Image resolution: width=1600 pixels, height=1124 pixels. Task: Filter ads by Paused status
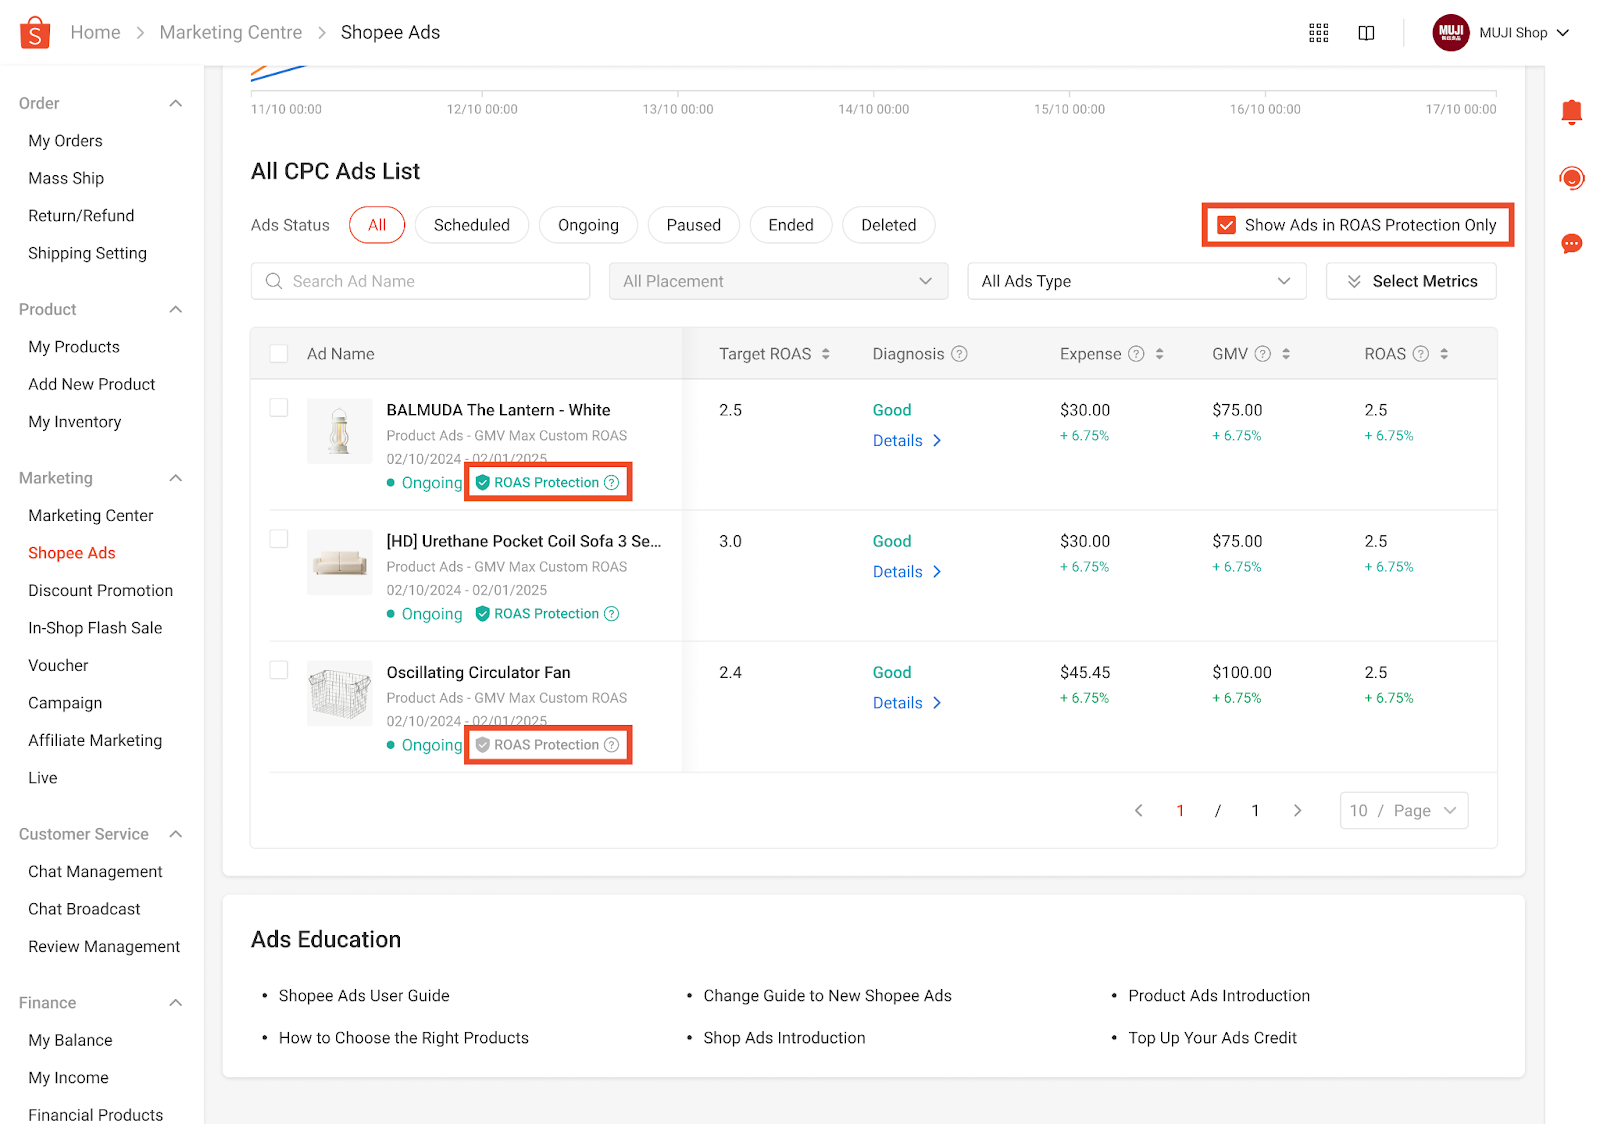pyautogui.click(x=694, y=225)
